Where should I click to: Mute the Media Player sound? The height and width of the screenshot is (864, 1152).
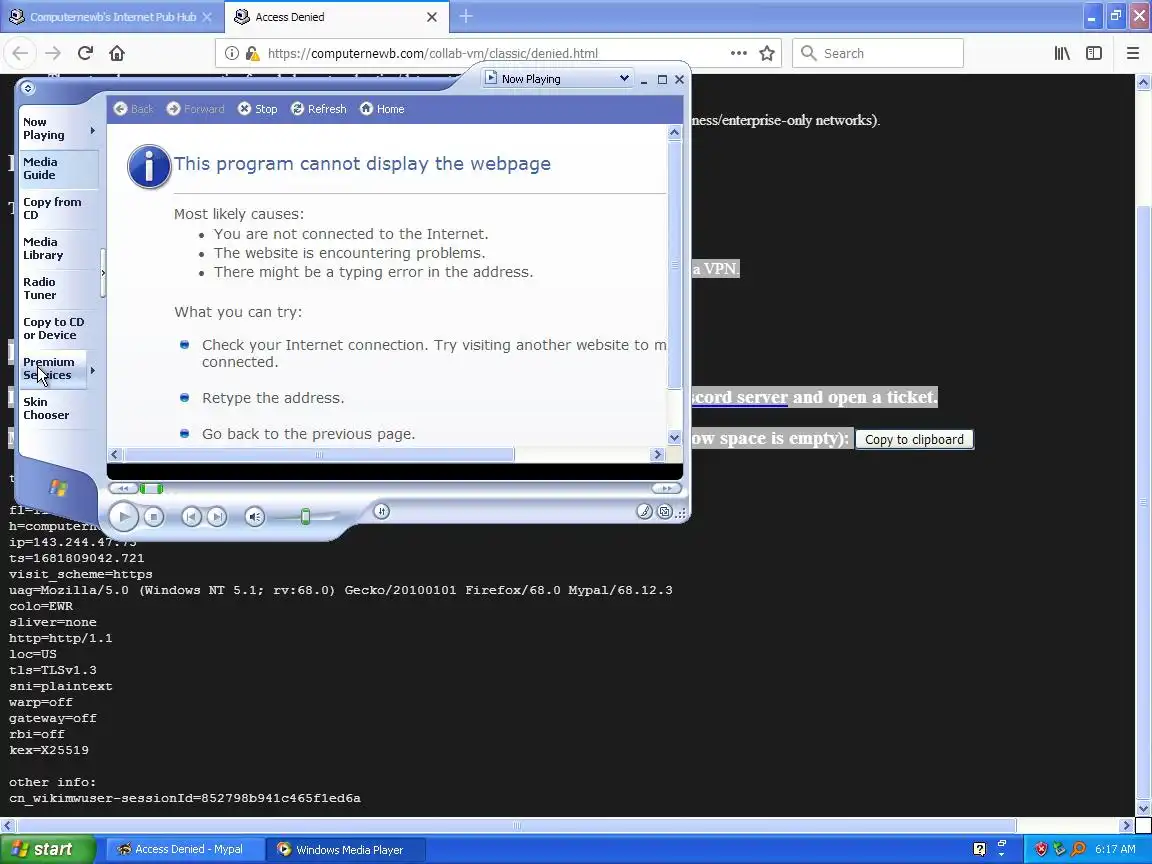(254, 517)
